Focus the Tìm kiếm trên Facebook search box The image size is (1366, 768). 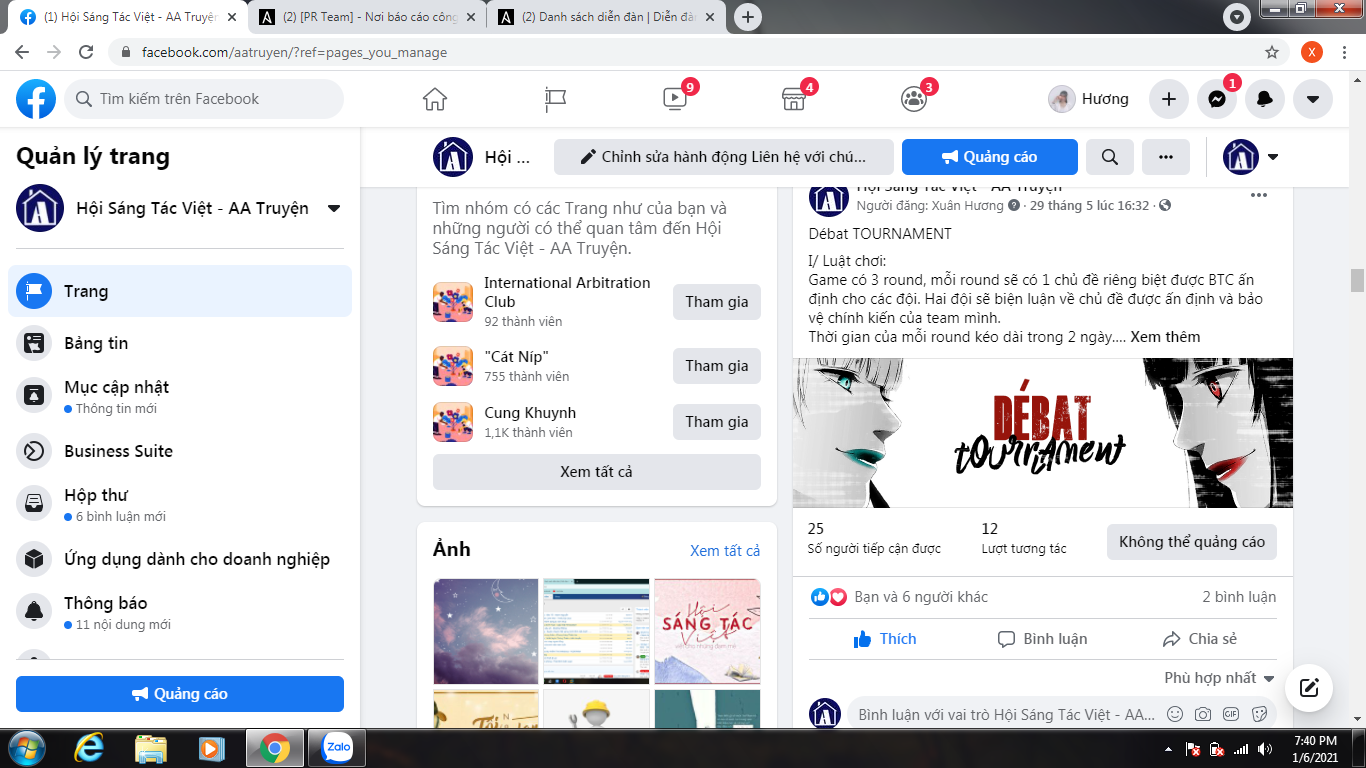[204, 99]
